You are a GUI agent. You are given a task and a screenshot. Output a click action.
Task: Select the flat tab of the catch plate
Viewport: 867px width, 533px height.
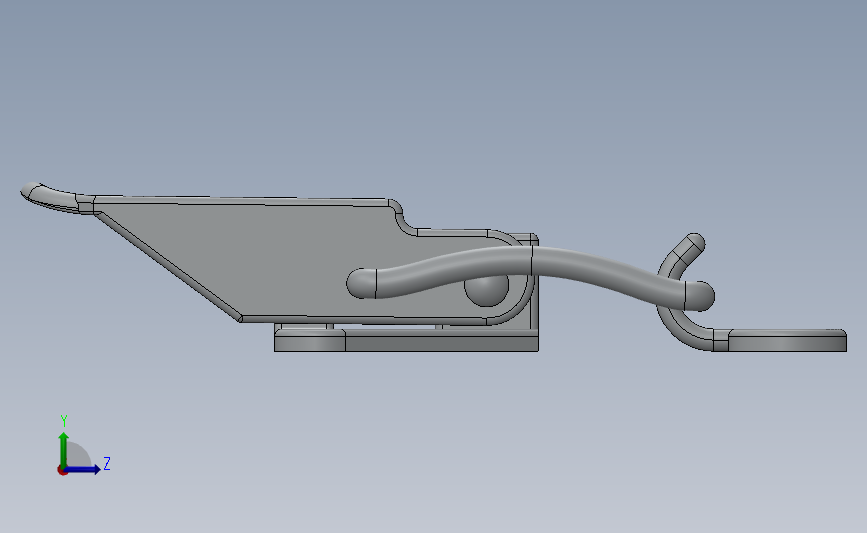pos(787,340)
